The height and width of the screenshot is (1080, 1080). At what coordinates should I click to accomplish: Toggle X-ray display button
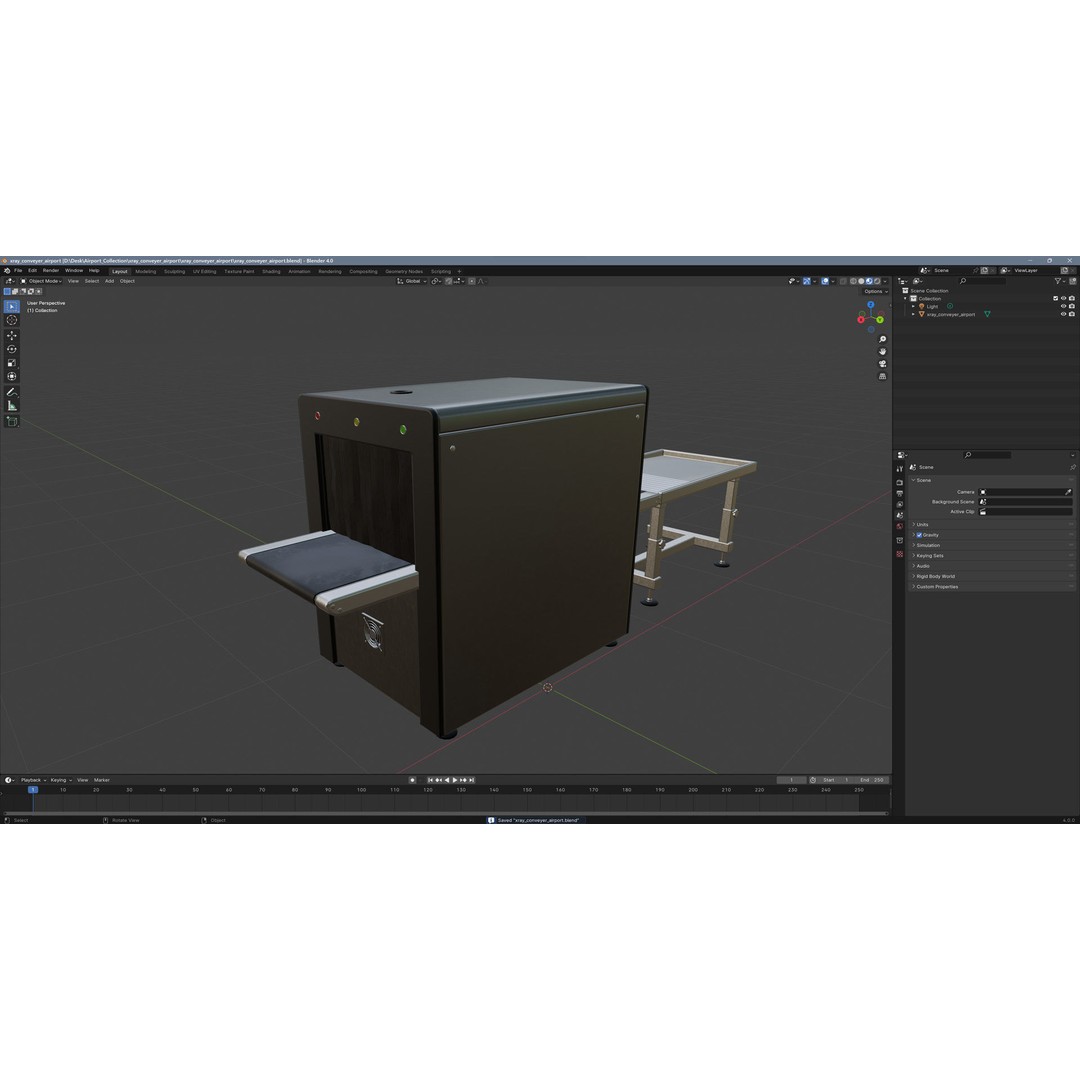(843, 281)
